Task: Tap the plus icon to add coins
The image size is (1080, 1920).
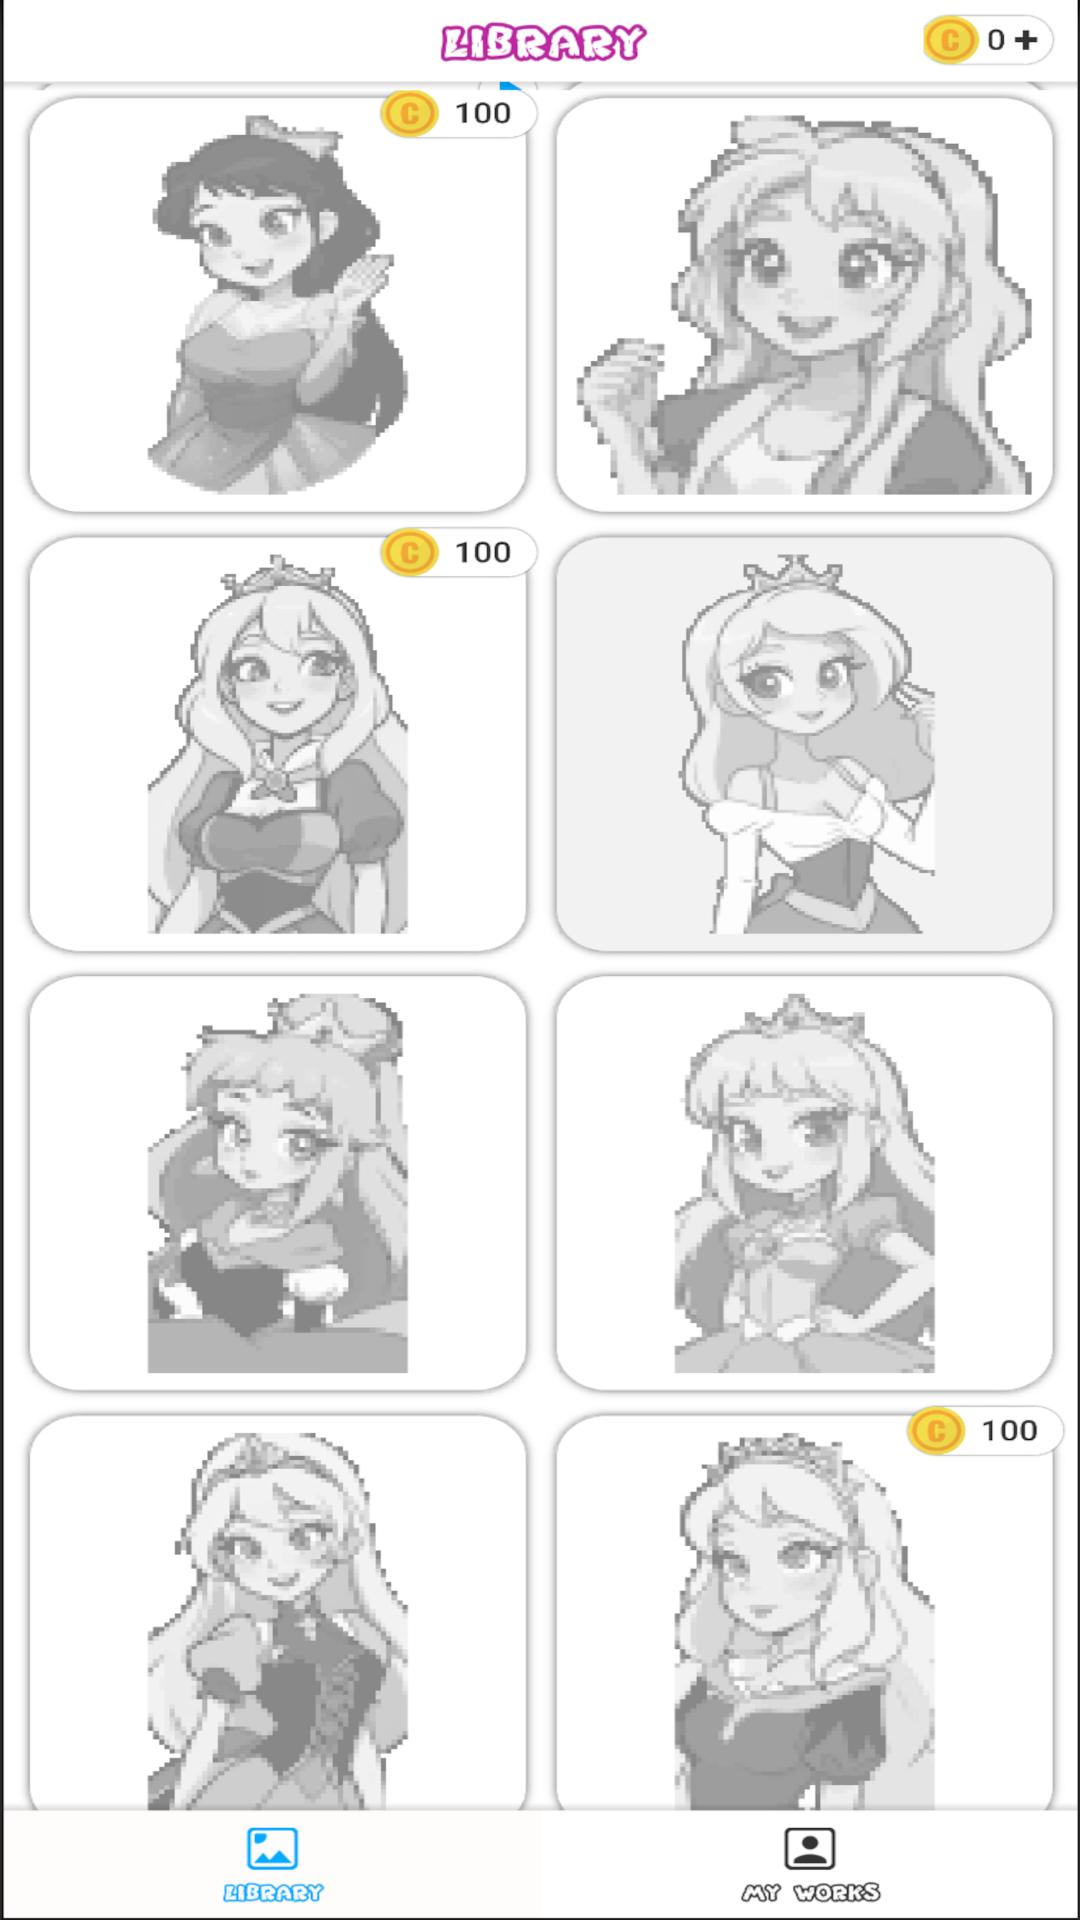Action: [1026, 40]
